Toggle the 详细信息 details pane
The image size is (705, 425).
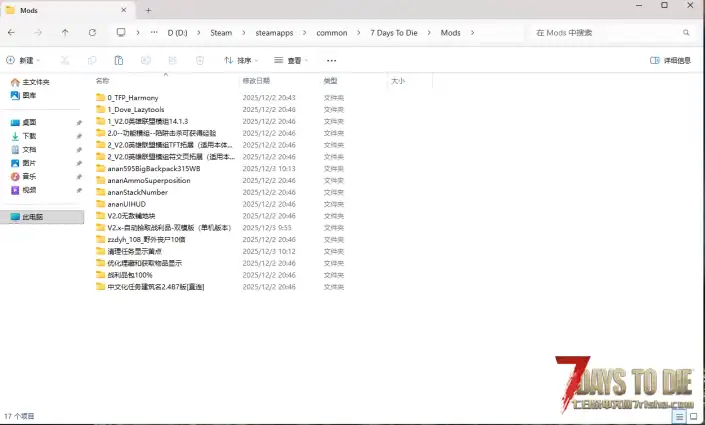click(670, 60)
